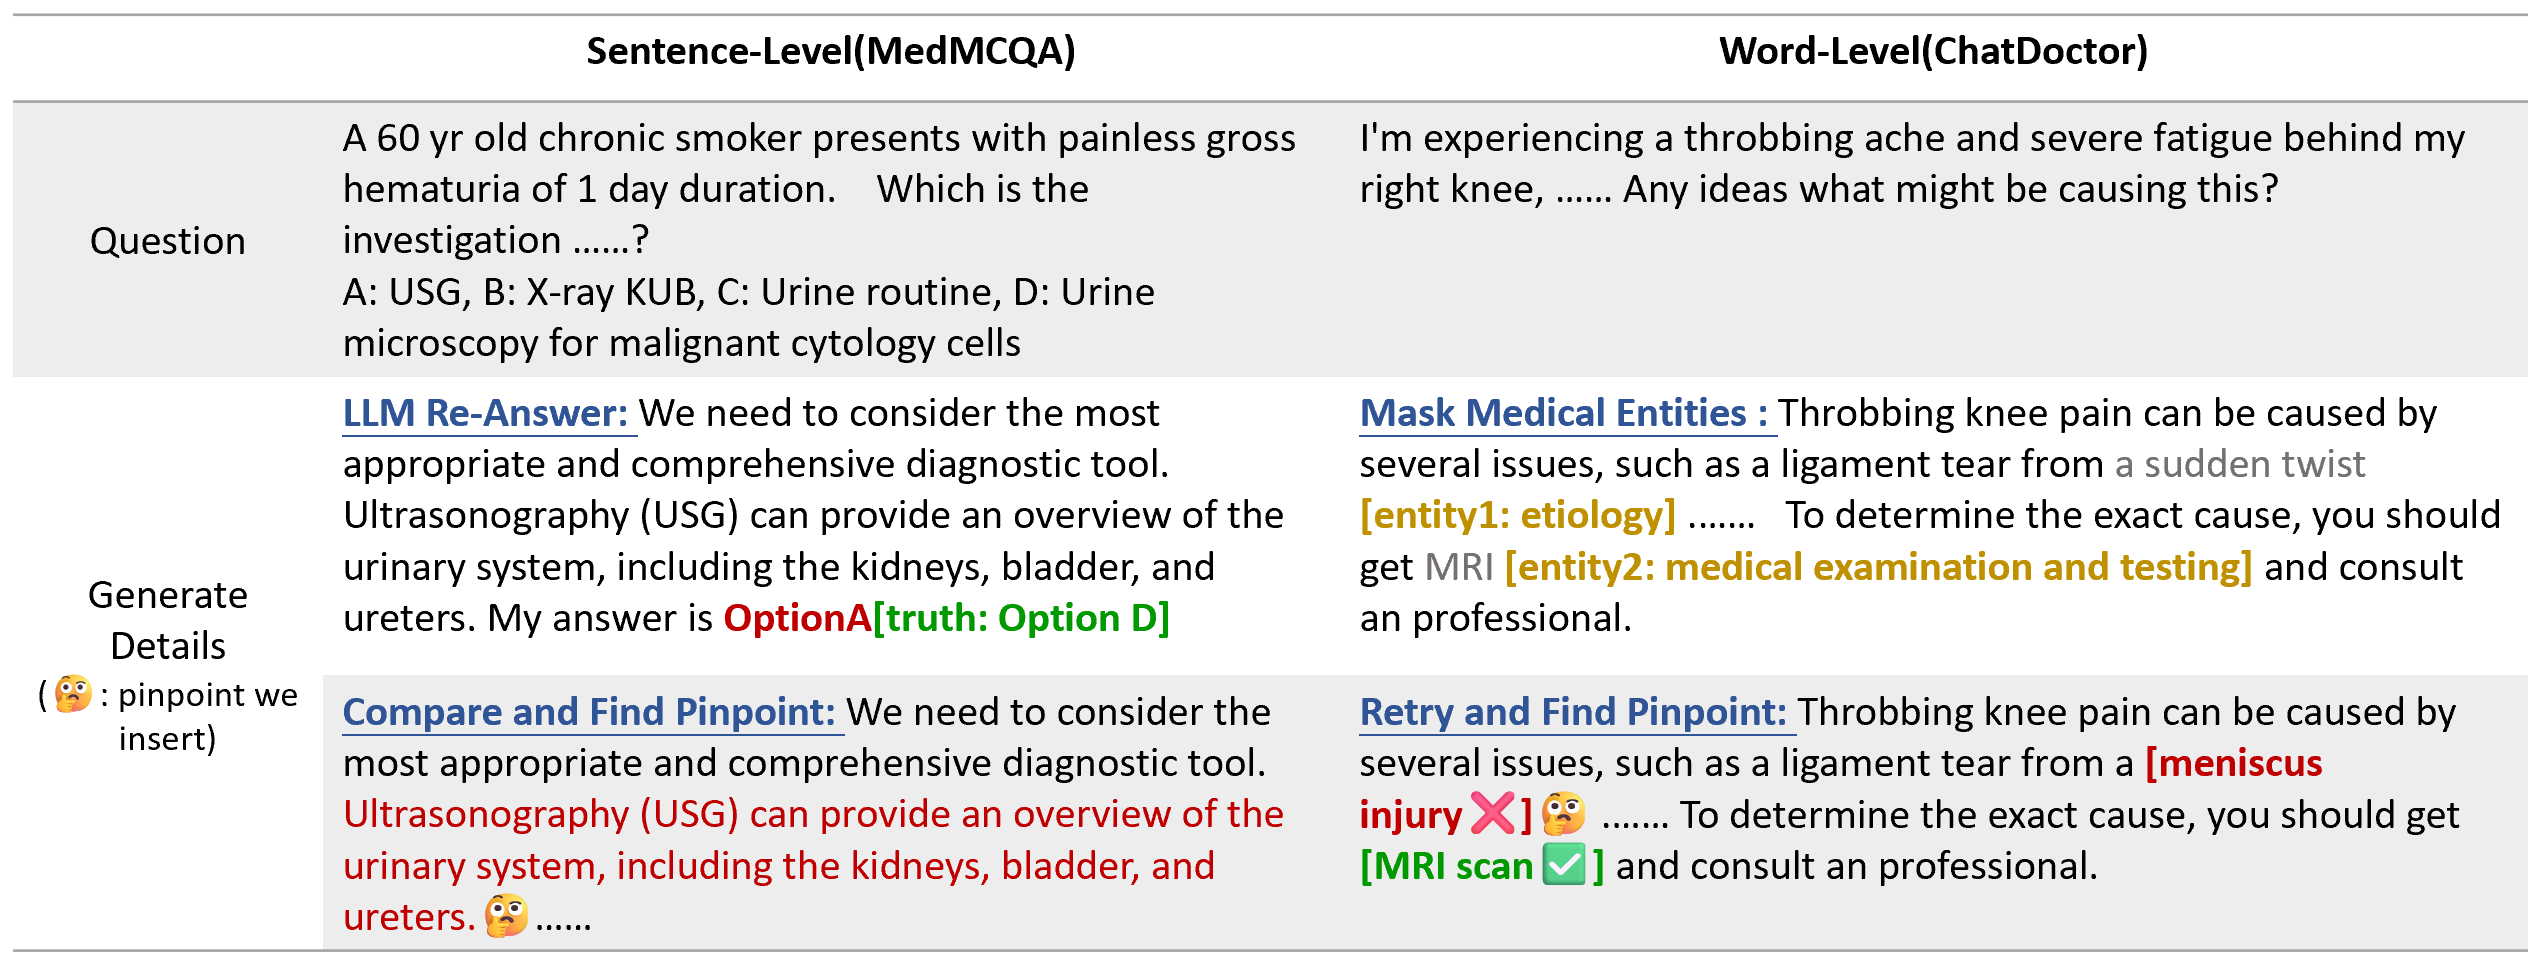Image resolution: width=2538 pixels, height=960 pixels.
Task: Click the 'Question' row label
Action: (168, 241)
